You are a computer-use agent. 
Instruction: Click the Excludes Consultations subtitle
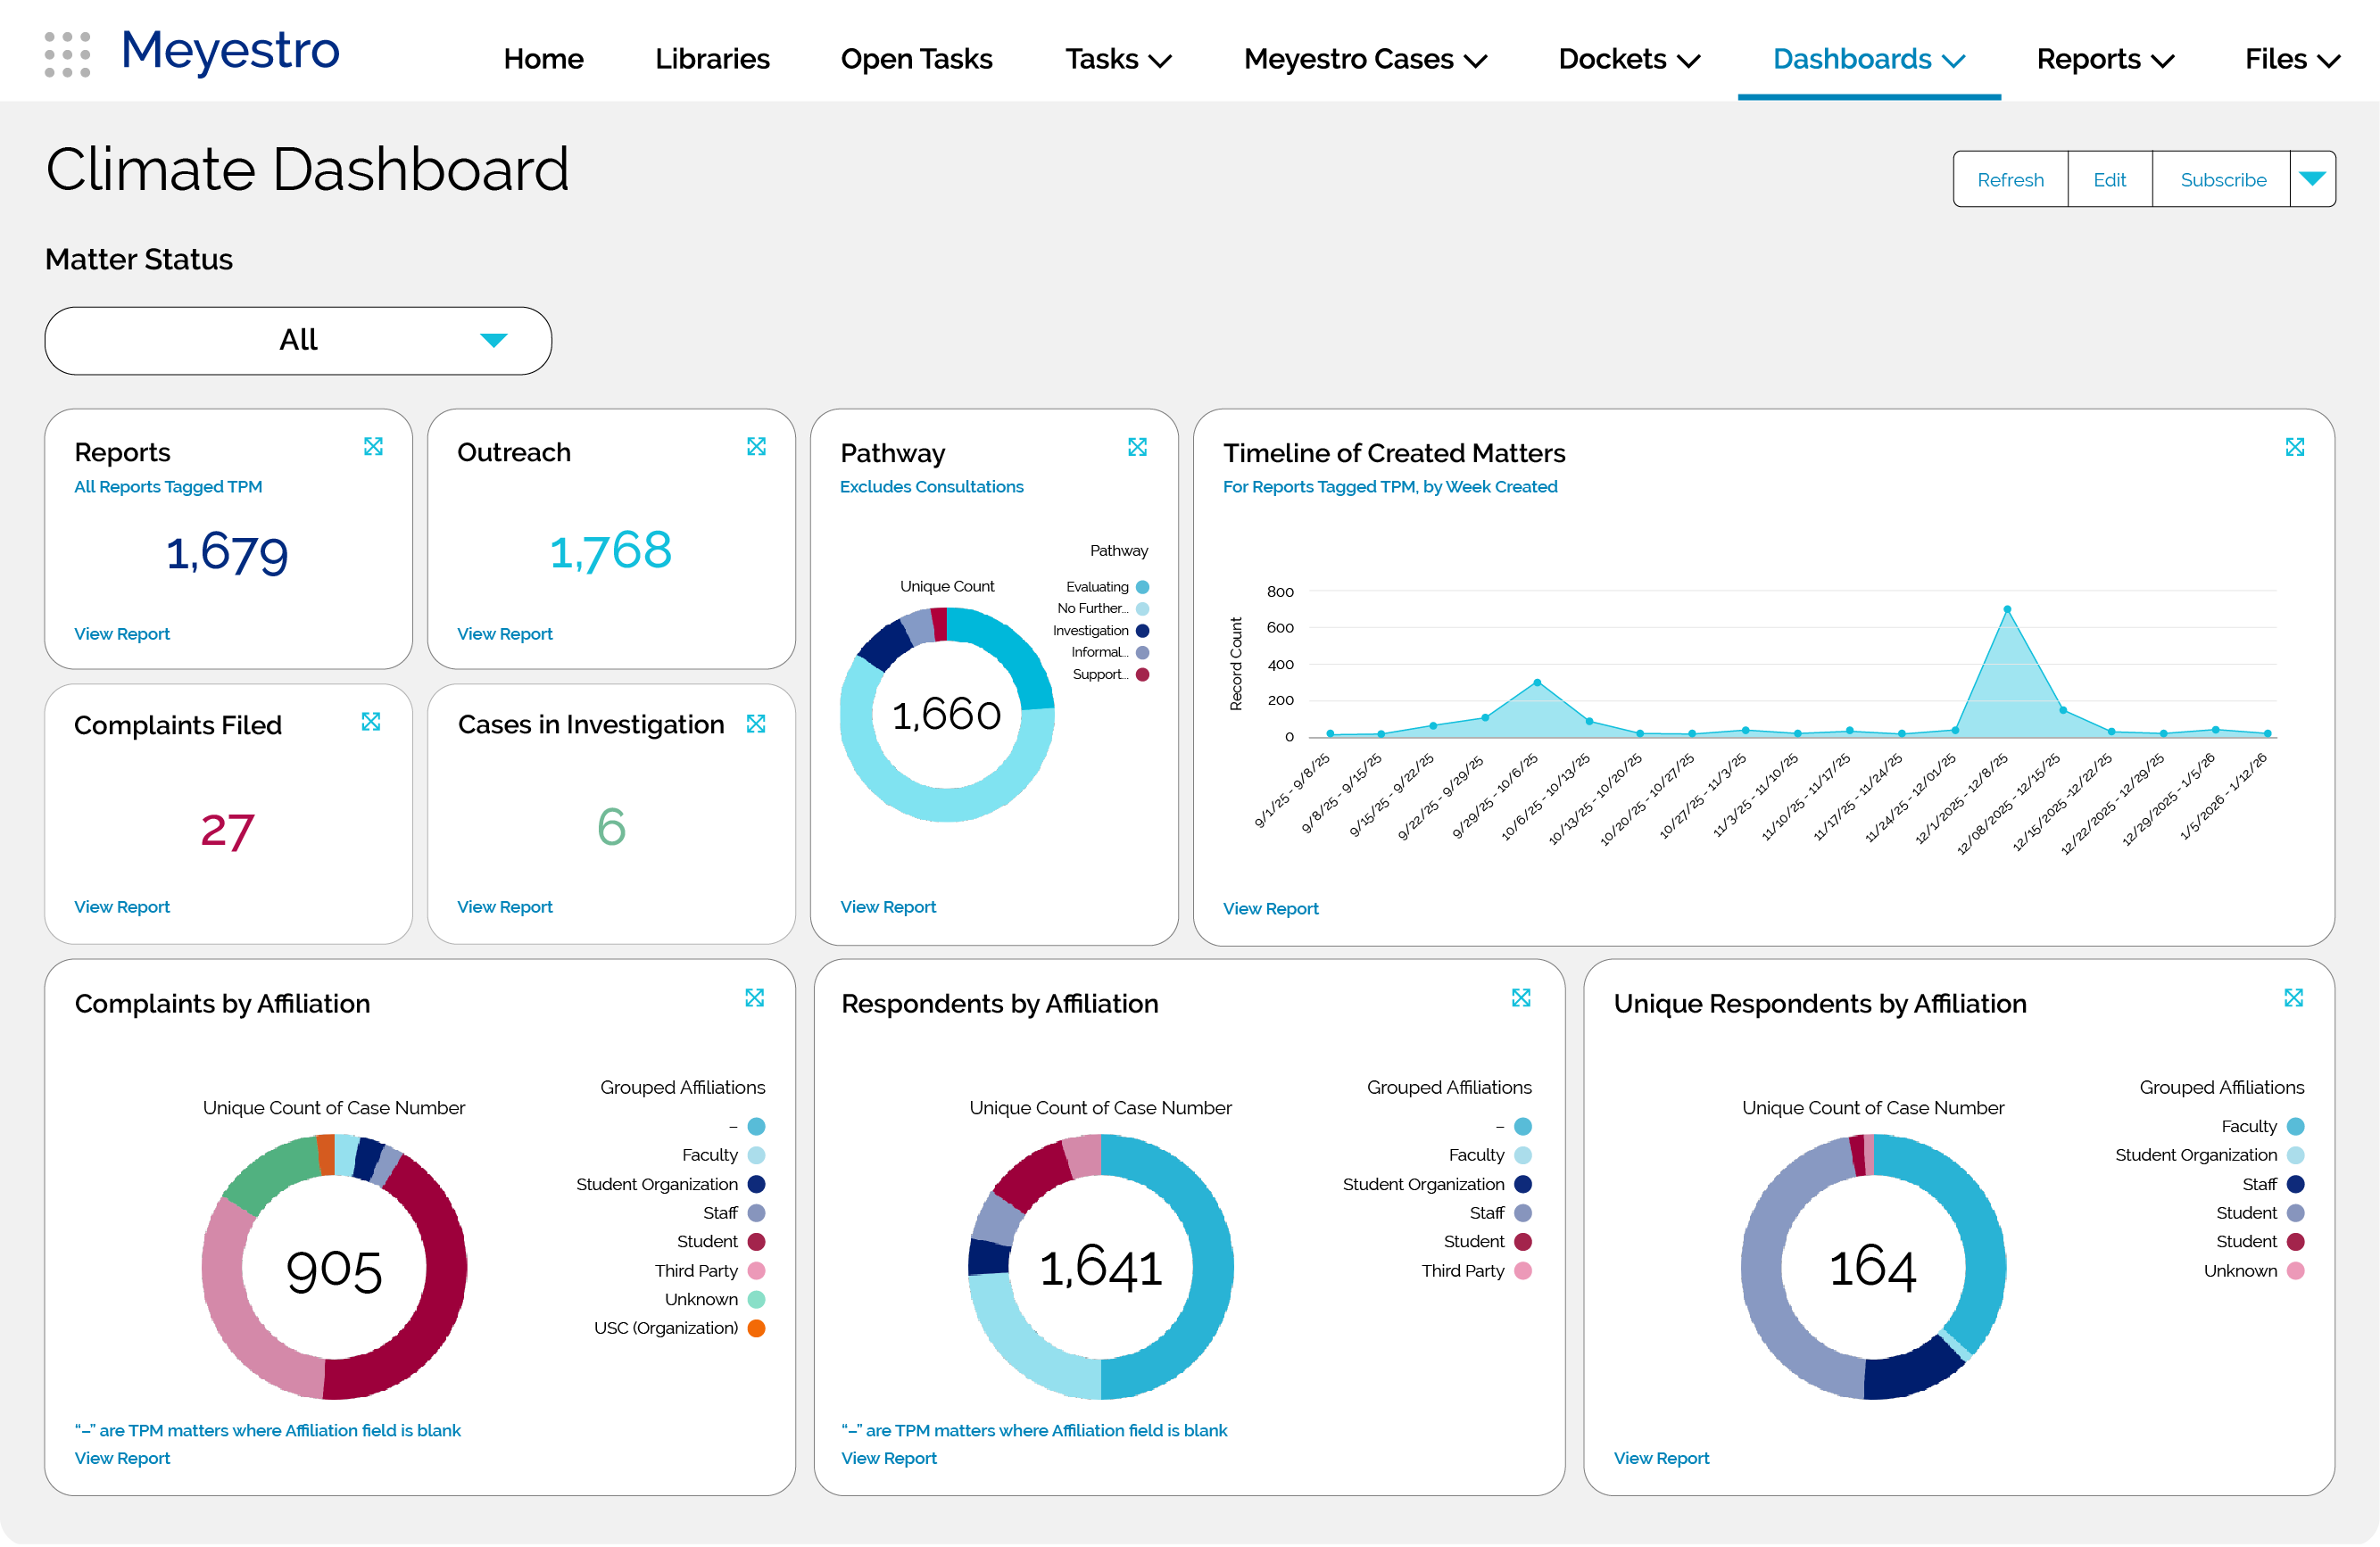(x=931, y=487)
